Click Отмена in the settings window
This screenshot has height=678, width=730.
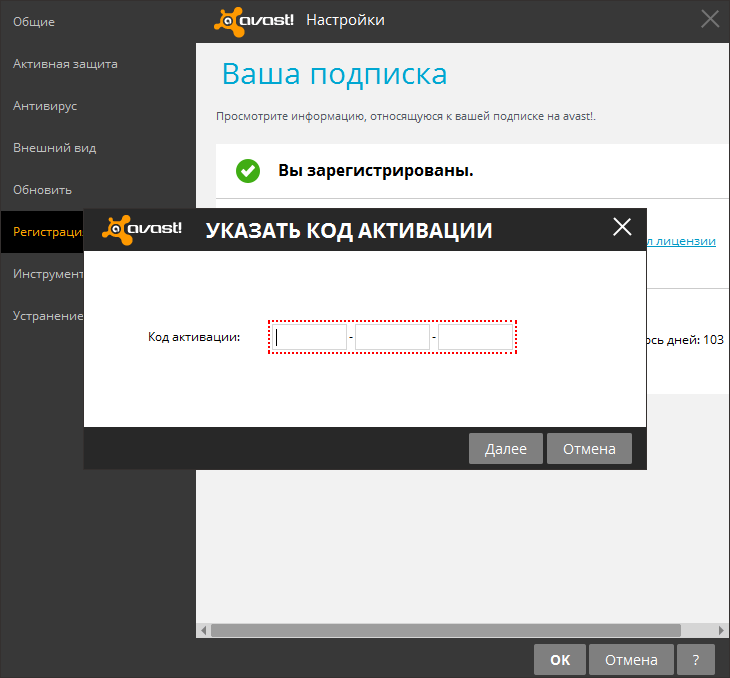tap(631, 659)
